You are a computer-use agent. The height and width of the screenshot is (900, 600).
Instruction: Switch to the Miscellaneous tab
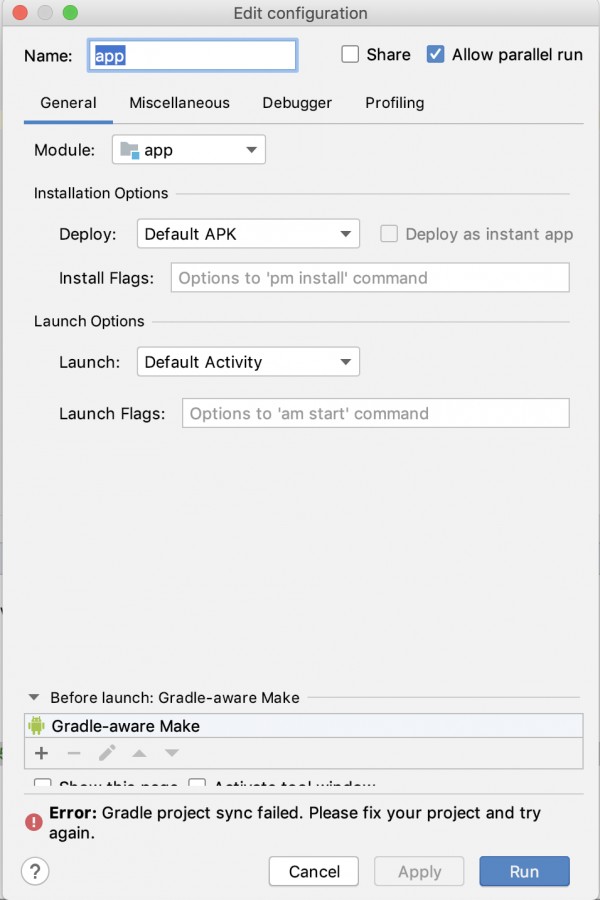179,103
